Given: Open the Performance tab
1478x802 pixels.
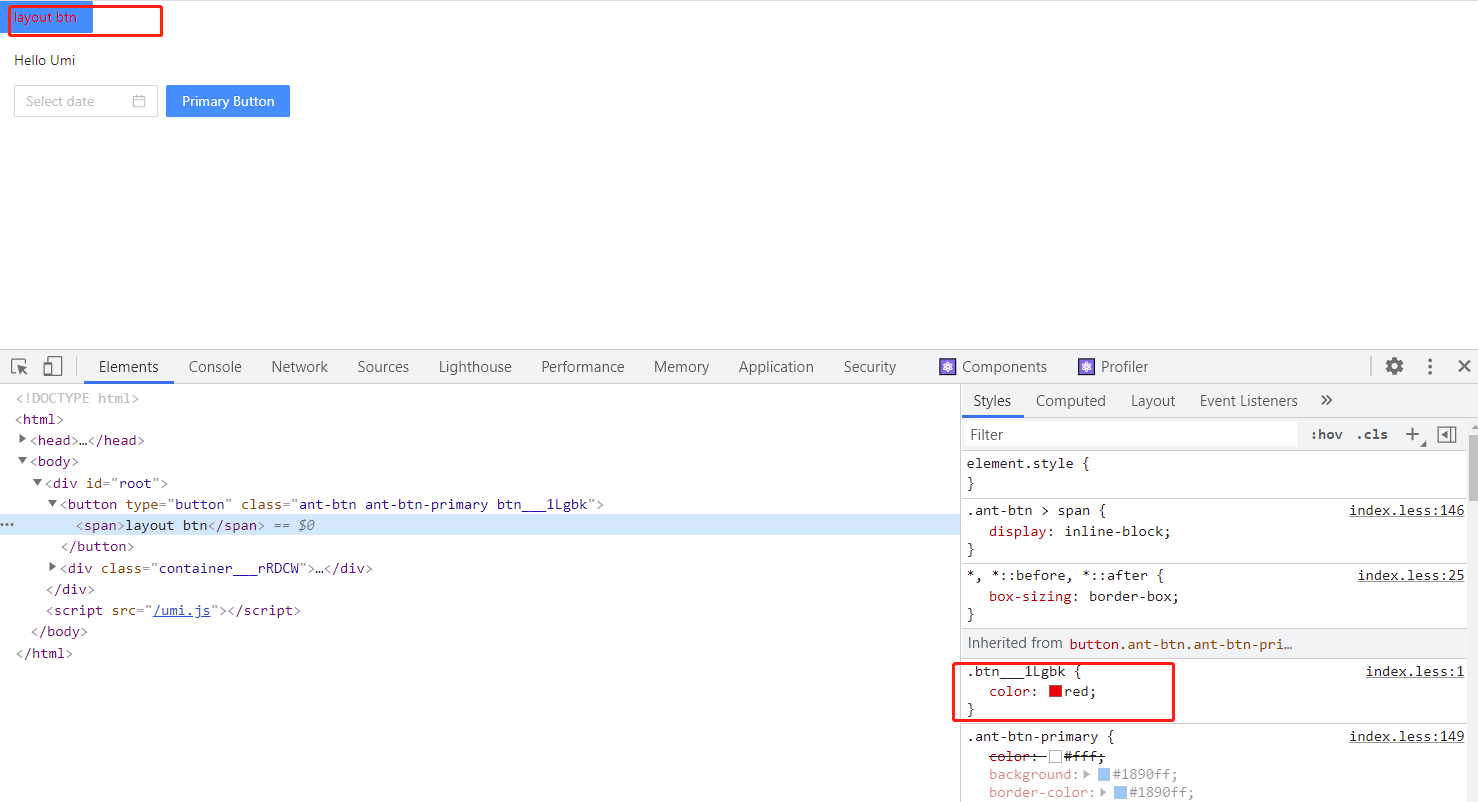Looking at the screenshot, I should pyautogui.click(x=583, y=367).
